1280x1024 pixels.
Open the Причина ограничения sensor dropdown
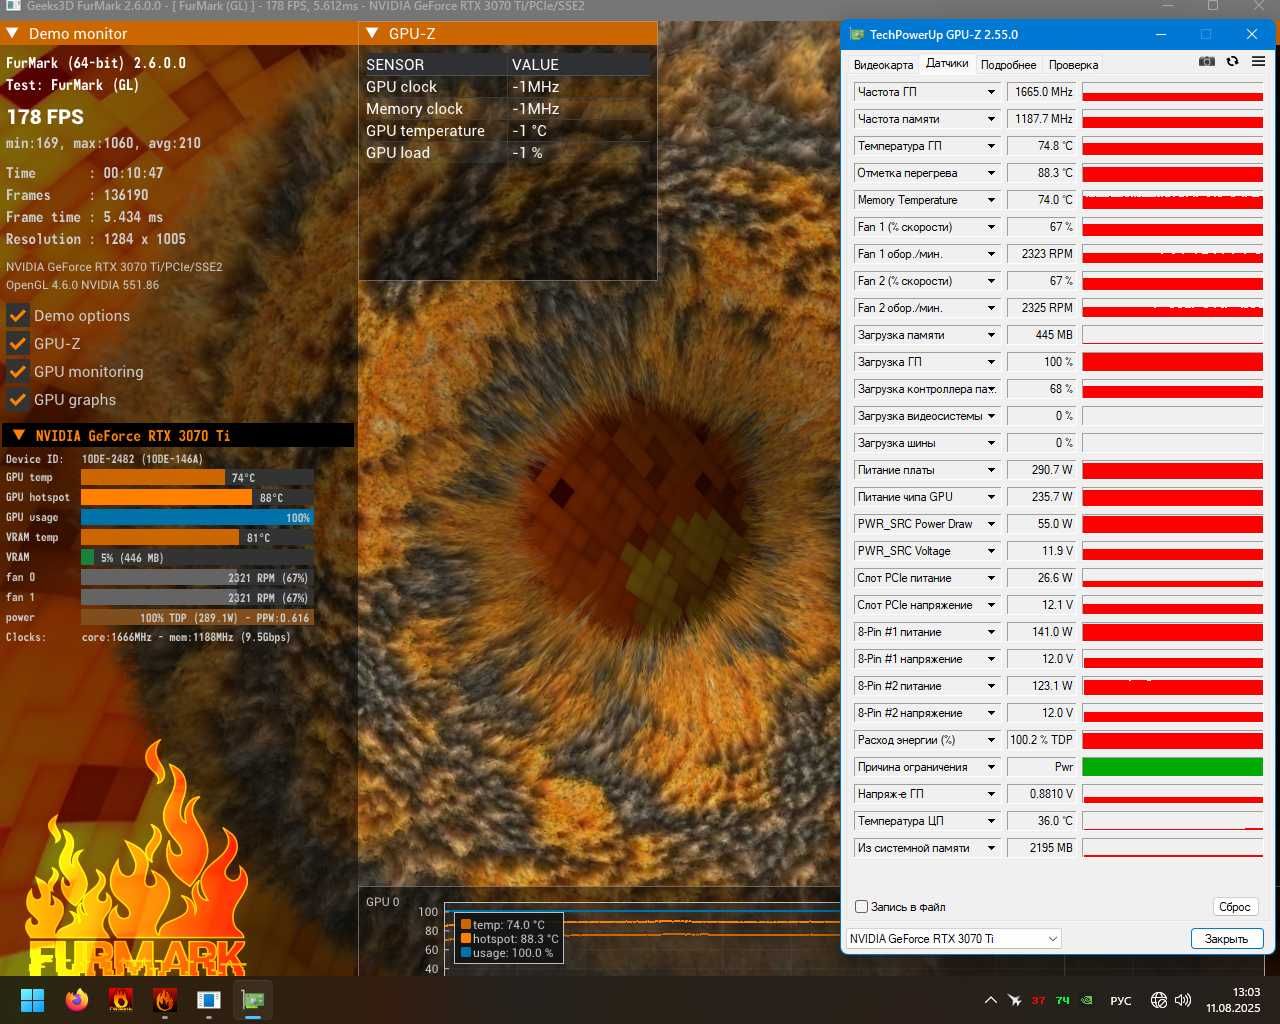pyautogui.click(x=991, y=767)
